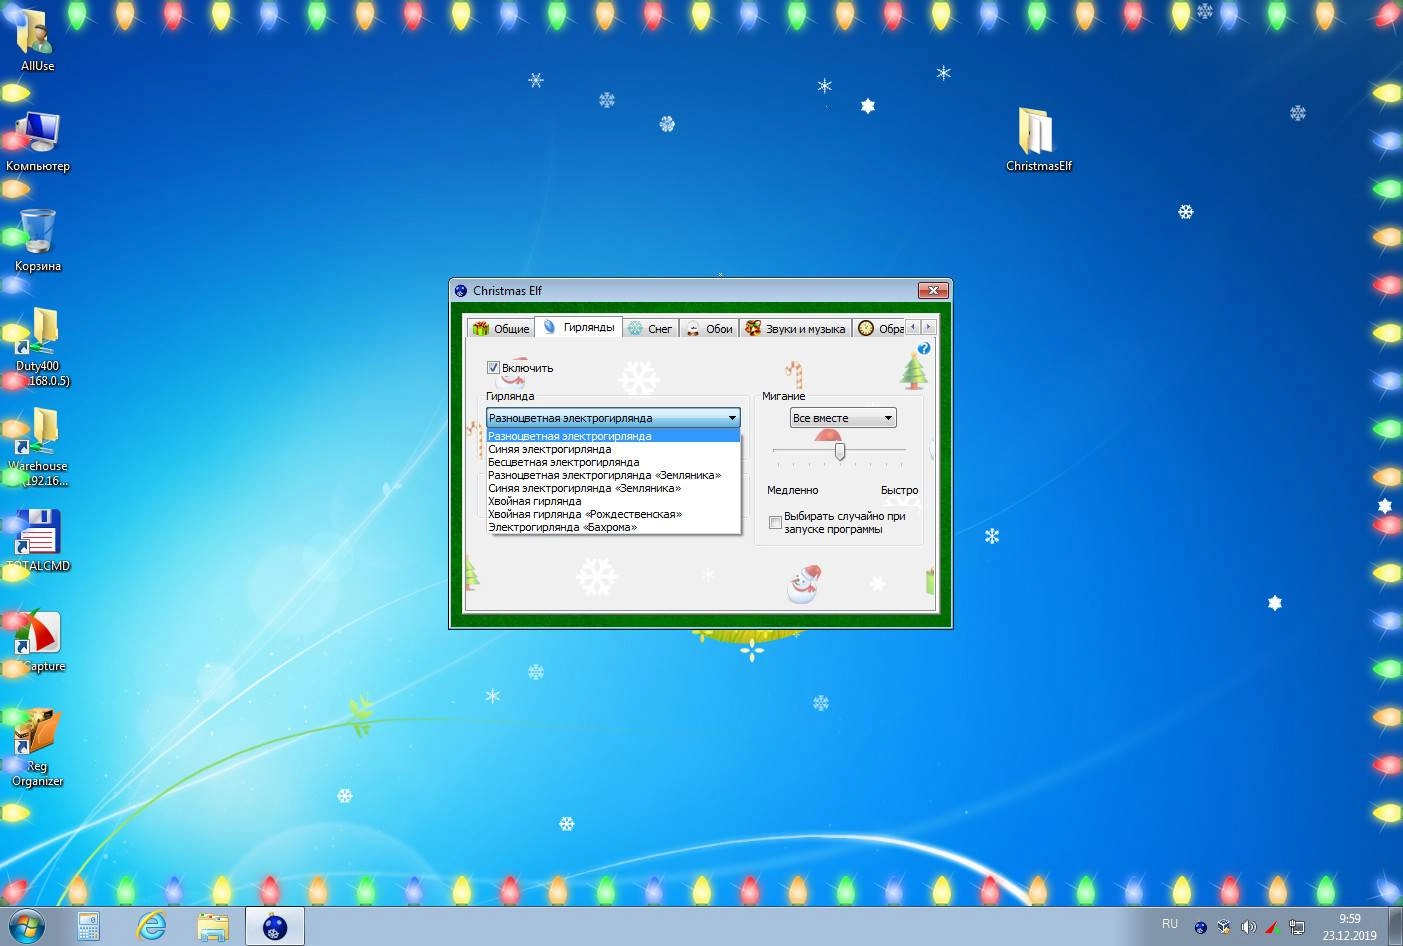Switch to the Обои tab
This screenshot has width=1403, height=946.
[x=709, y=328]
